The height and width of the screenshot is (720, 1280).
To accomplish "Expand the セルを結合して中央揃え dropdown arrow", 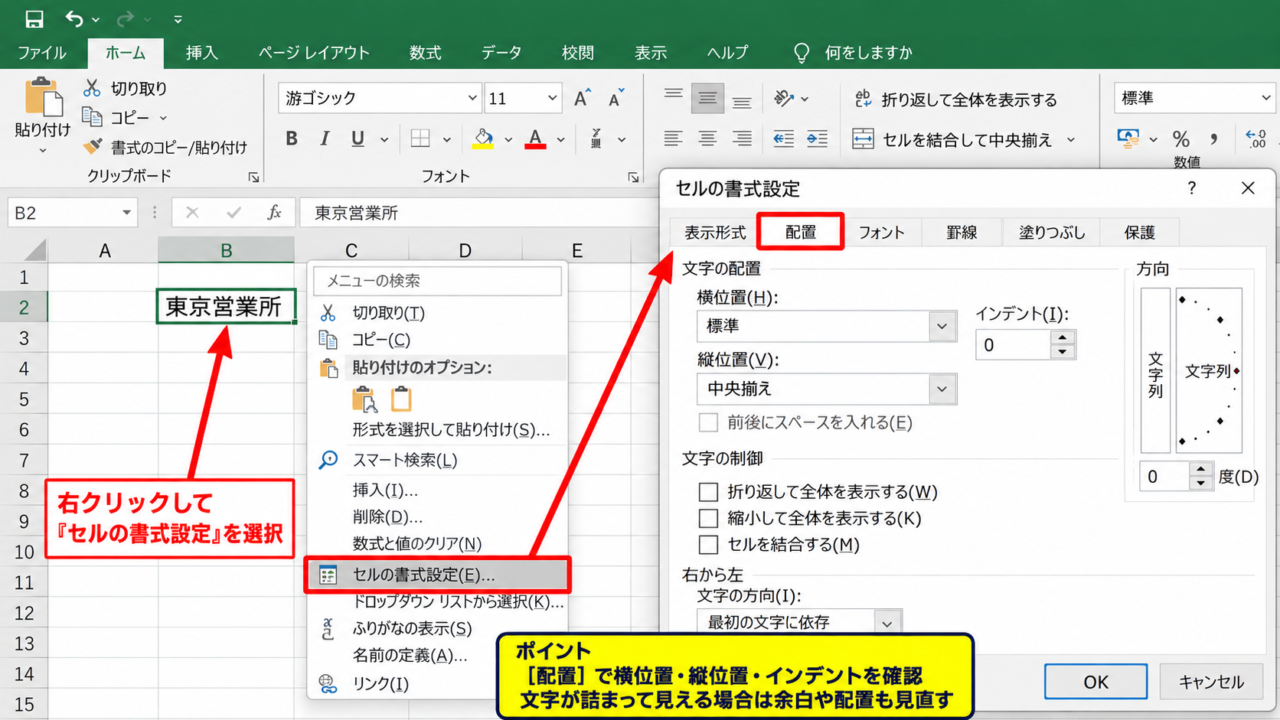I will [1071, 140].
